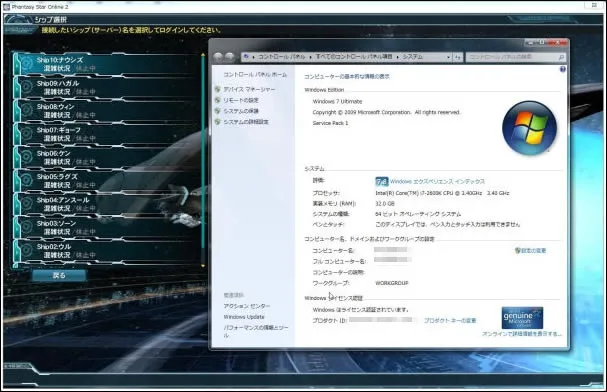Click Windows 7 Ultimate edition text
607x392 pixels.
tap(337, 101)
